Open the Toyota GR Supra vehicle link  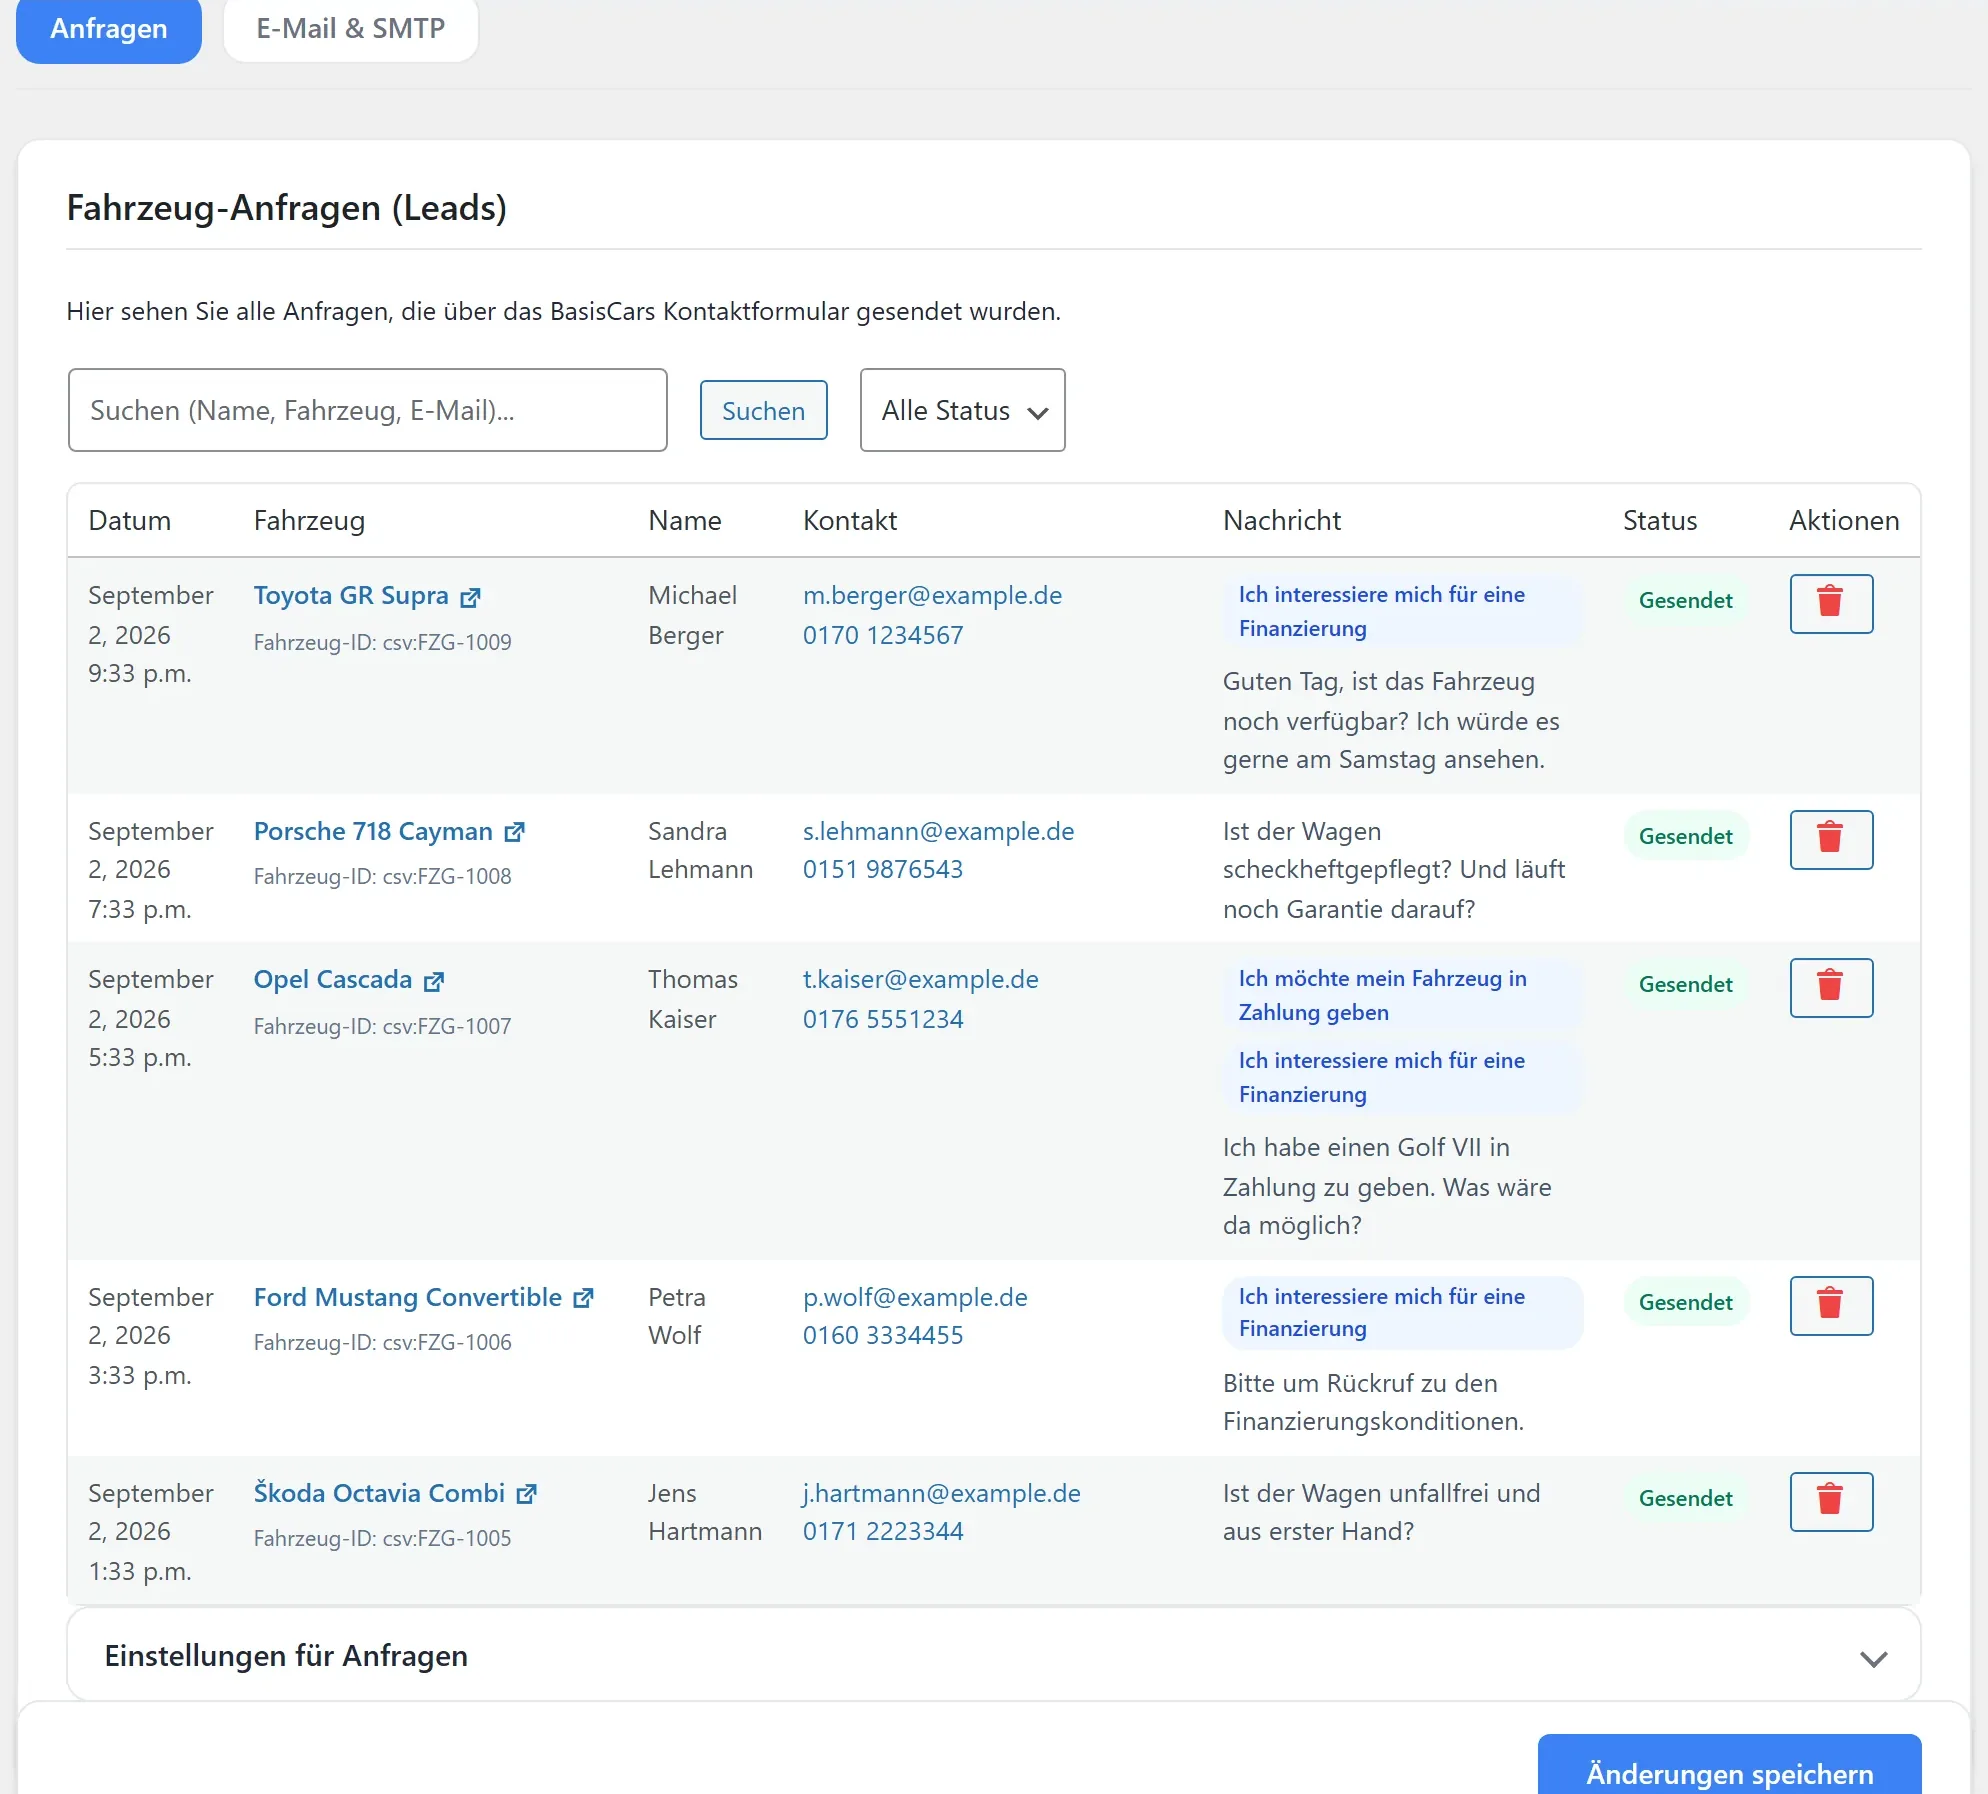351,595
